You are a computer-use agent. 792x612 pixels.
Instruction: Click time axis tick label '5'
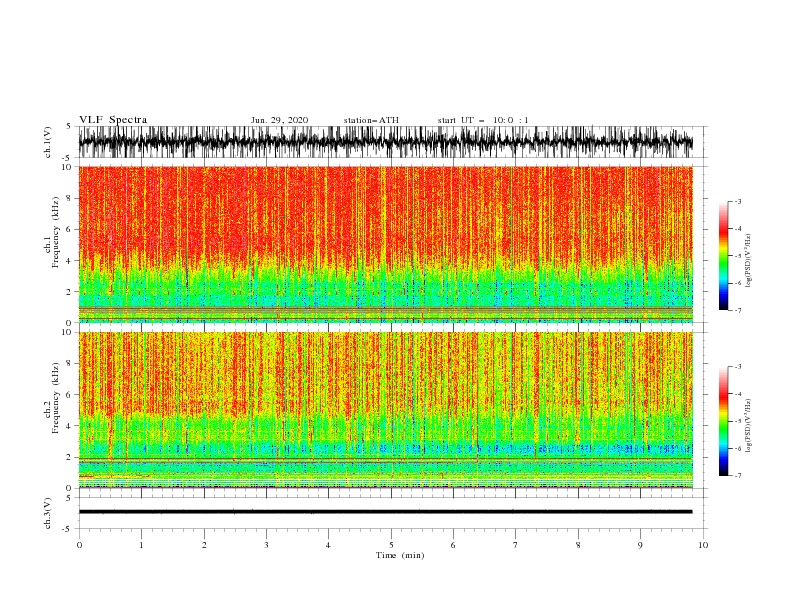click(391, 545)
